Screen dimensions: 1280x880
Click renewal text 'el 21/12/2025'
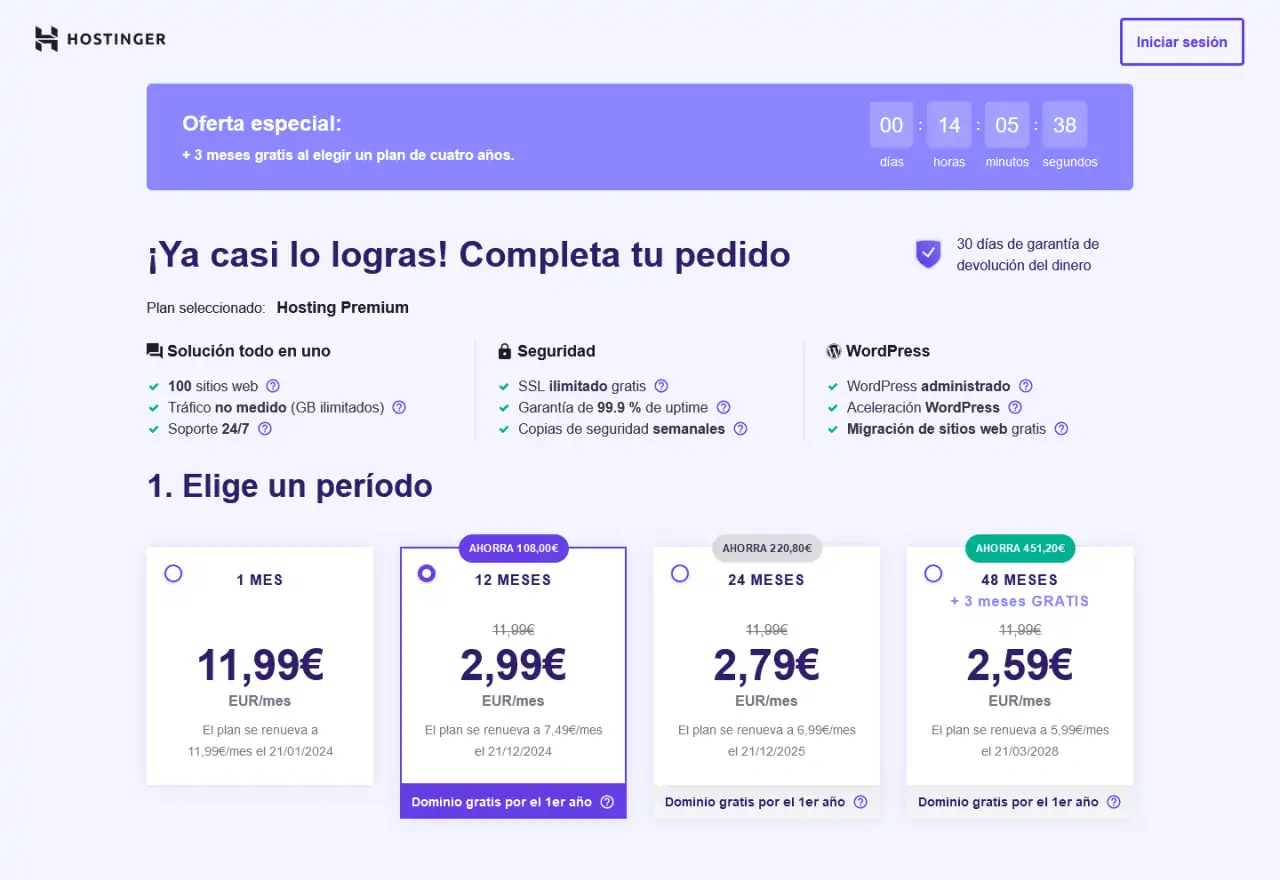767,751
